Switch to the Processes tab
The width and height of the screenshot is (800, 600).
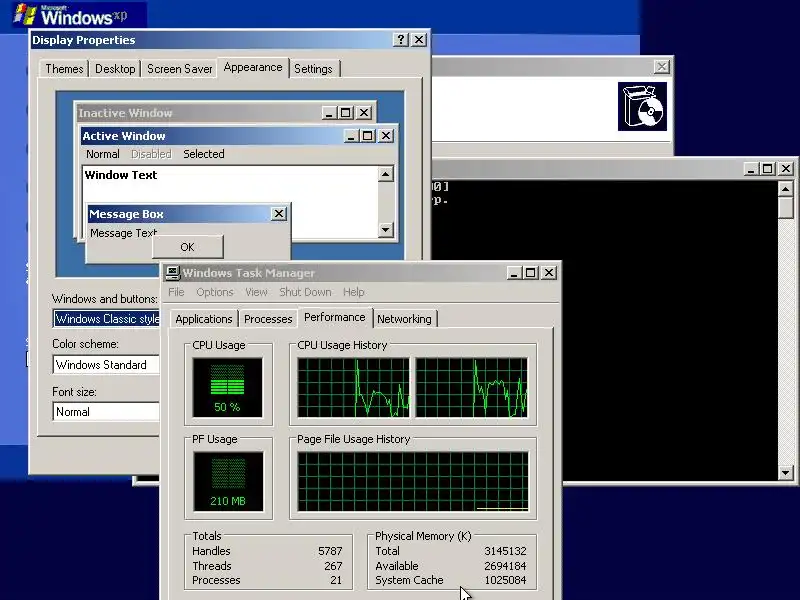268,319
